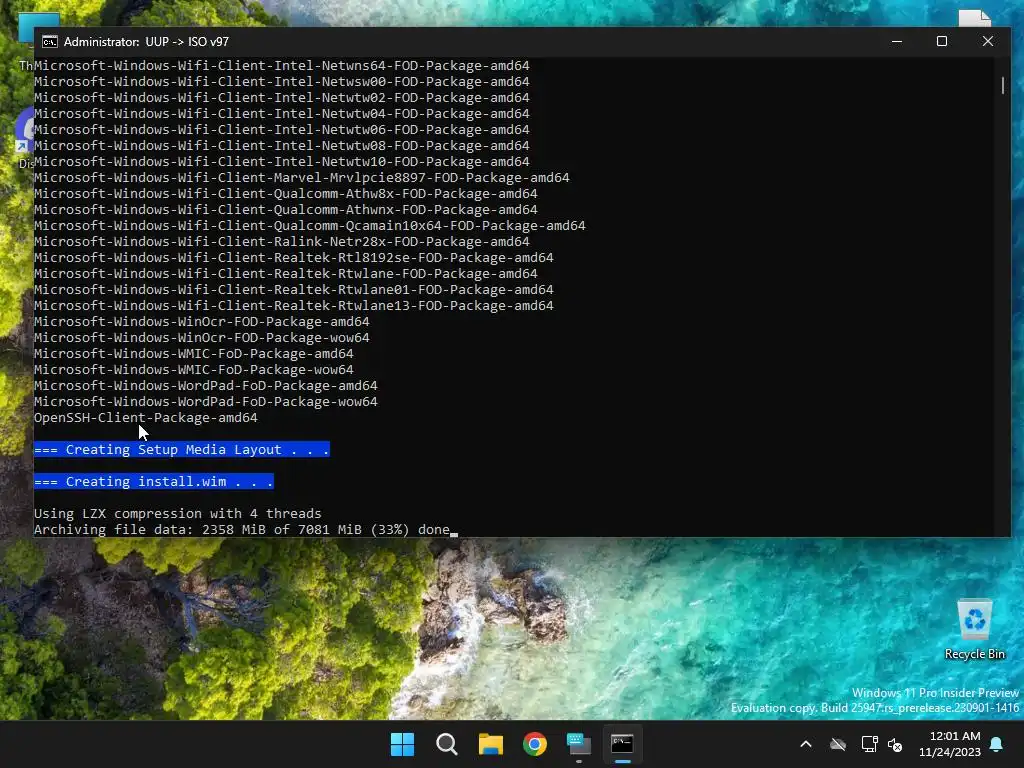This screenshot has height=768, width=1024.
Task: Open the Windows Start menu
Action: [x=402, y=744]
